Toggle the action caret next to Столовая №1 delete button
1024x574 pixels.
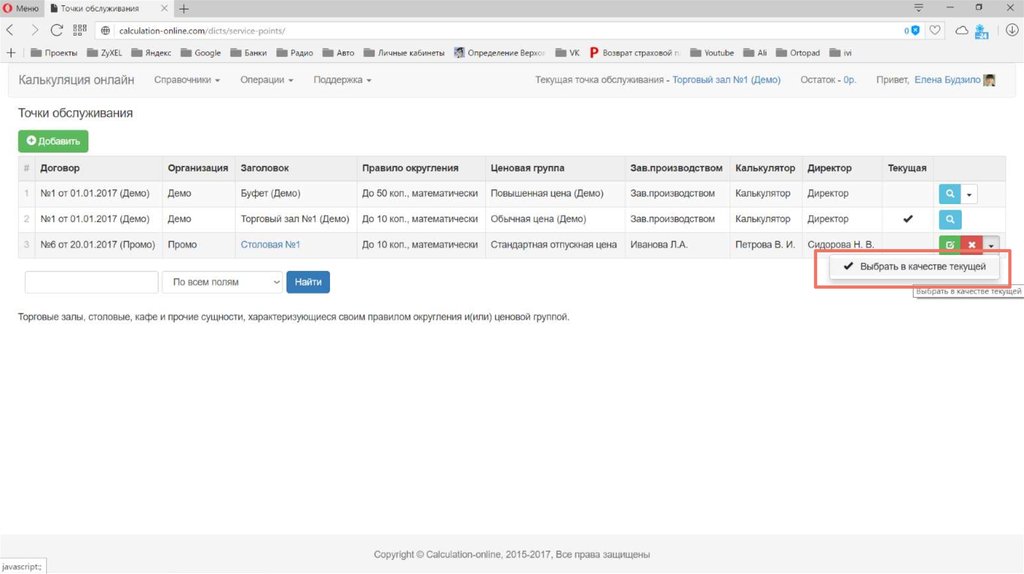coord(990,245)
